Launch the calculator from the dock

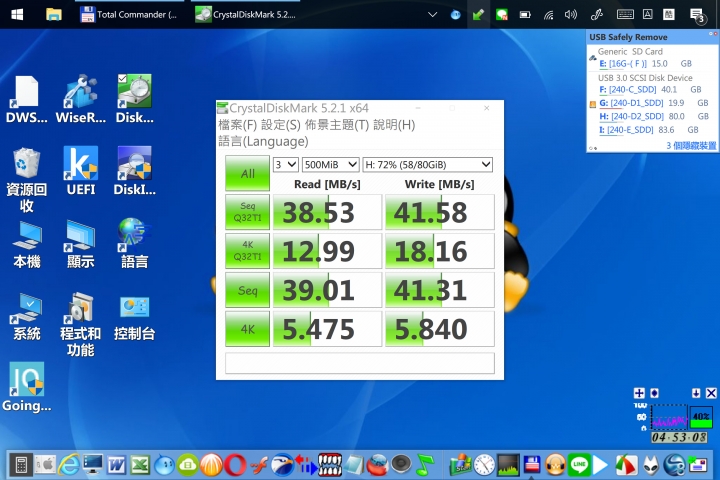pyautogui.click(x=21, y=465)
